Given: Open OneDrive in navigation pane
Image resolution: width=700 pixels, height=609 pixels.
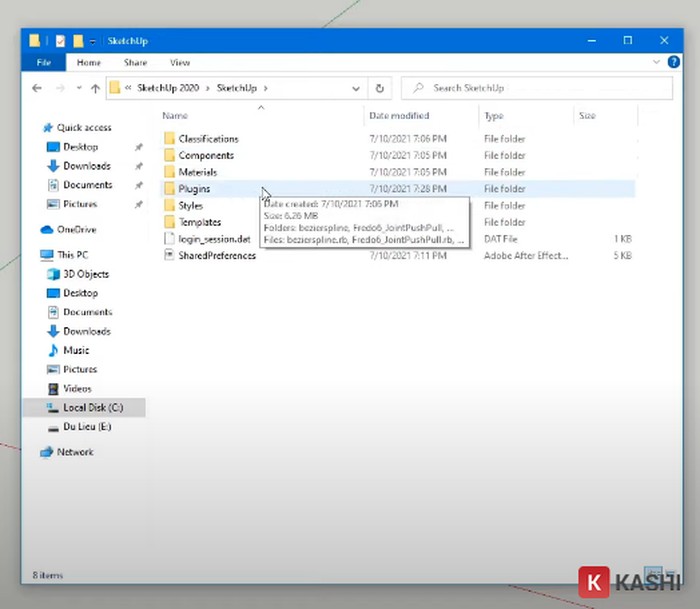Looking at the screenshot, I should [x=76, y=229].
